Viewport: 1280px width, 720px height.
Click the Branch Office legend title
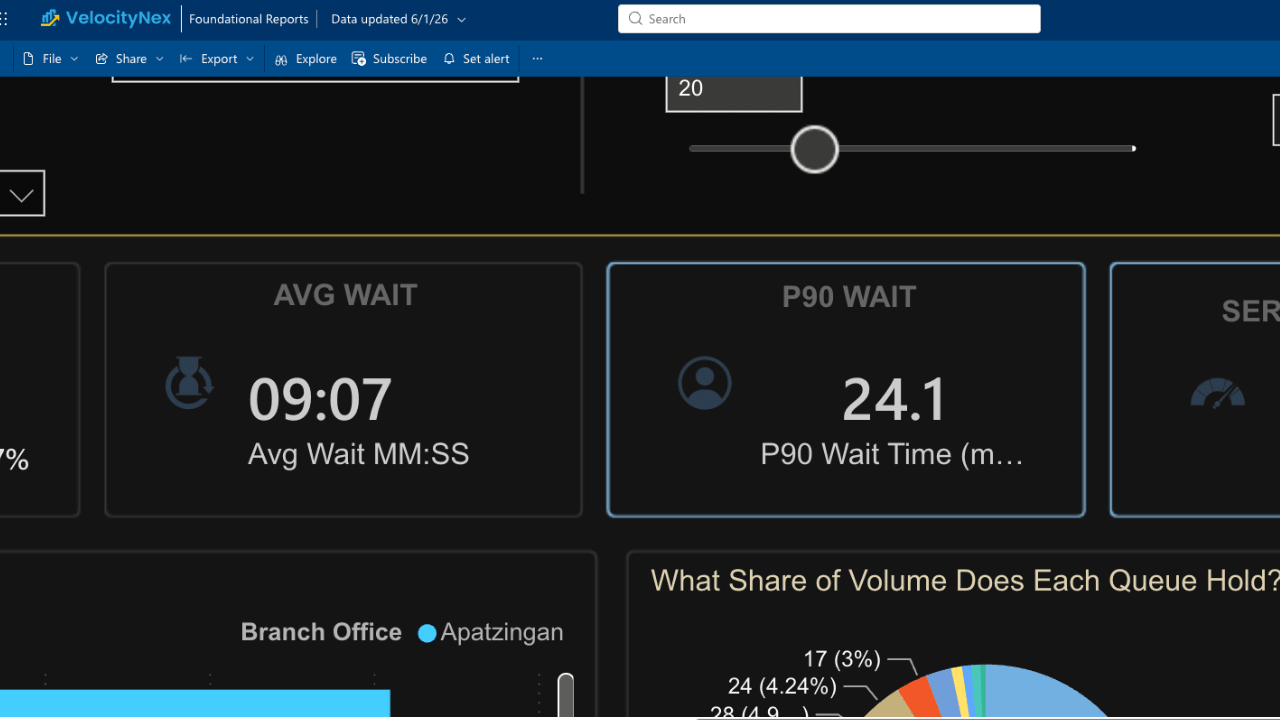(321, 633)
